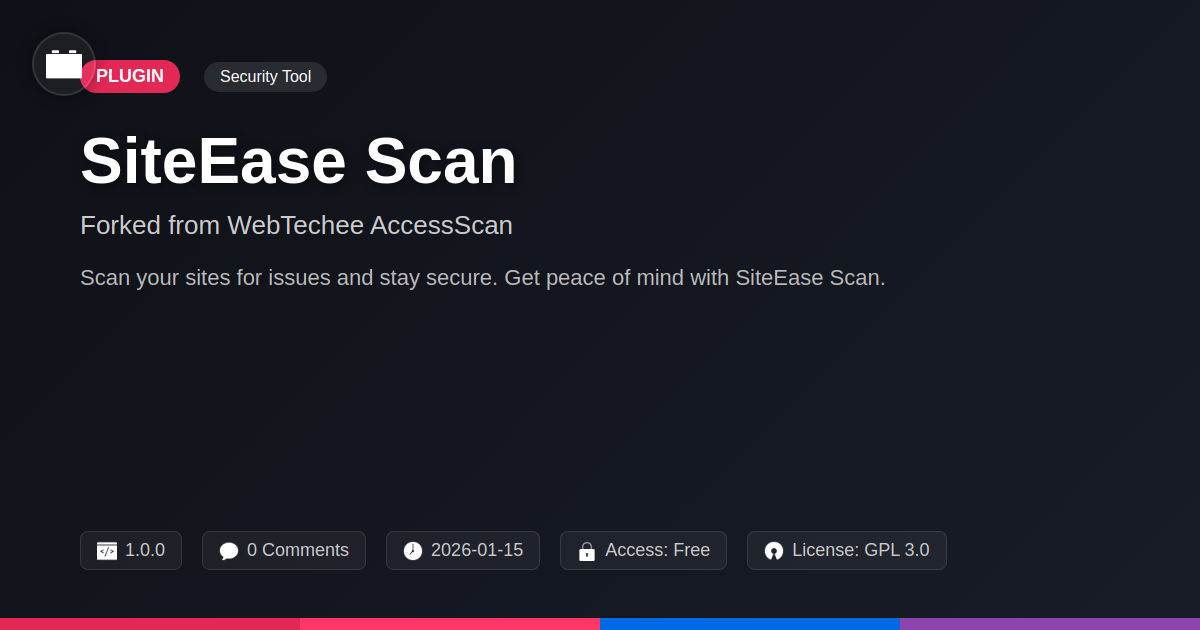Click the blue bottom bar segment
The image size is (1200, 630).
(x=750, y=623)
